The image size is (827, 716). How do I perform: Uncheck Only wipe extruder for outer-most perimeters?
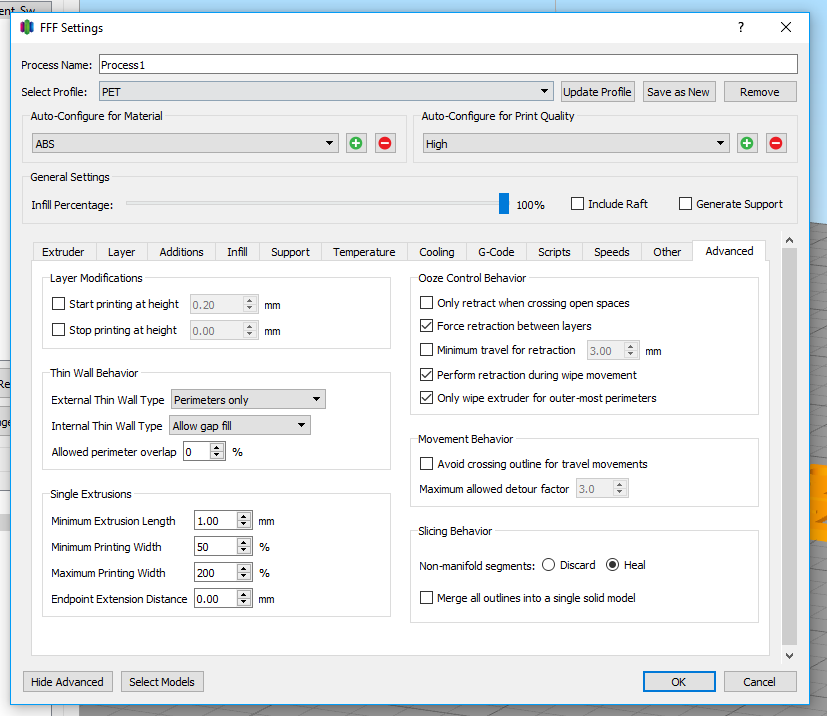click(426, 398)
